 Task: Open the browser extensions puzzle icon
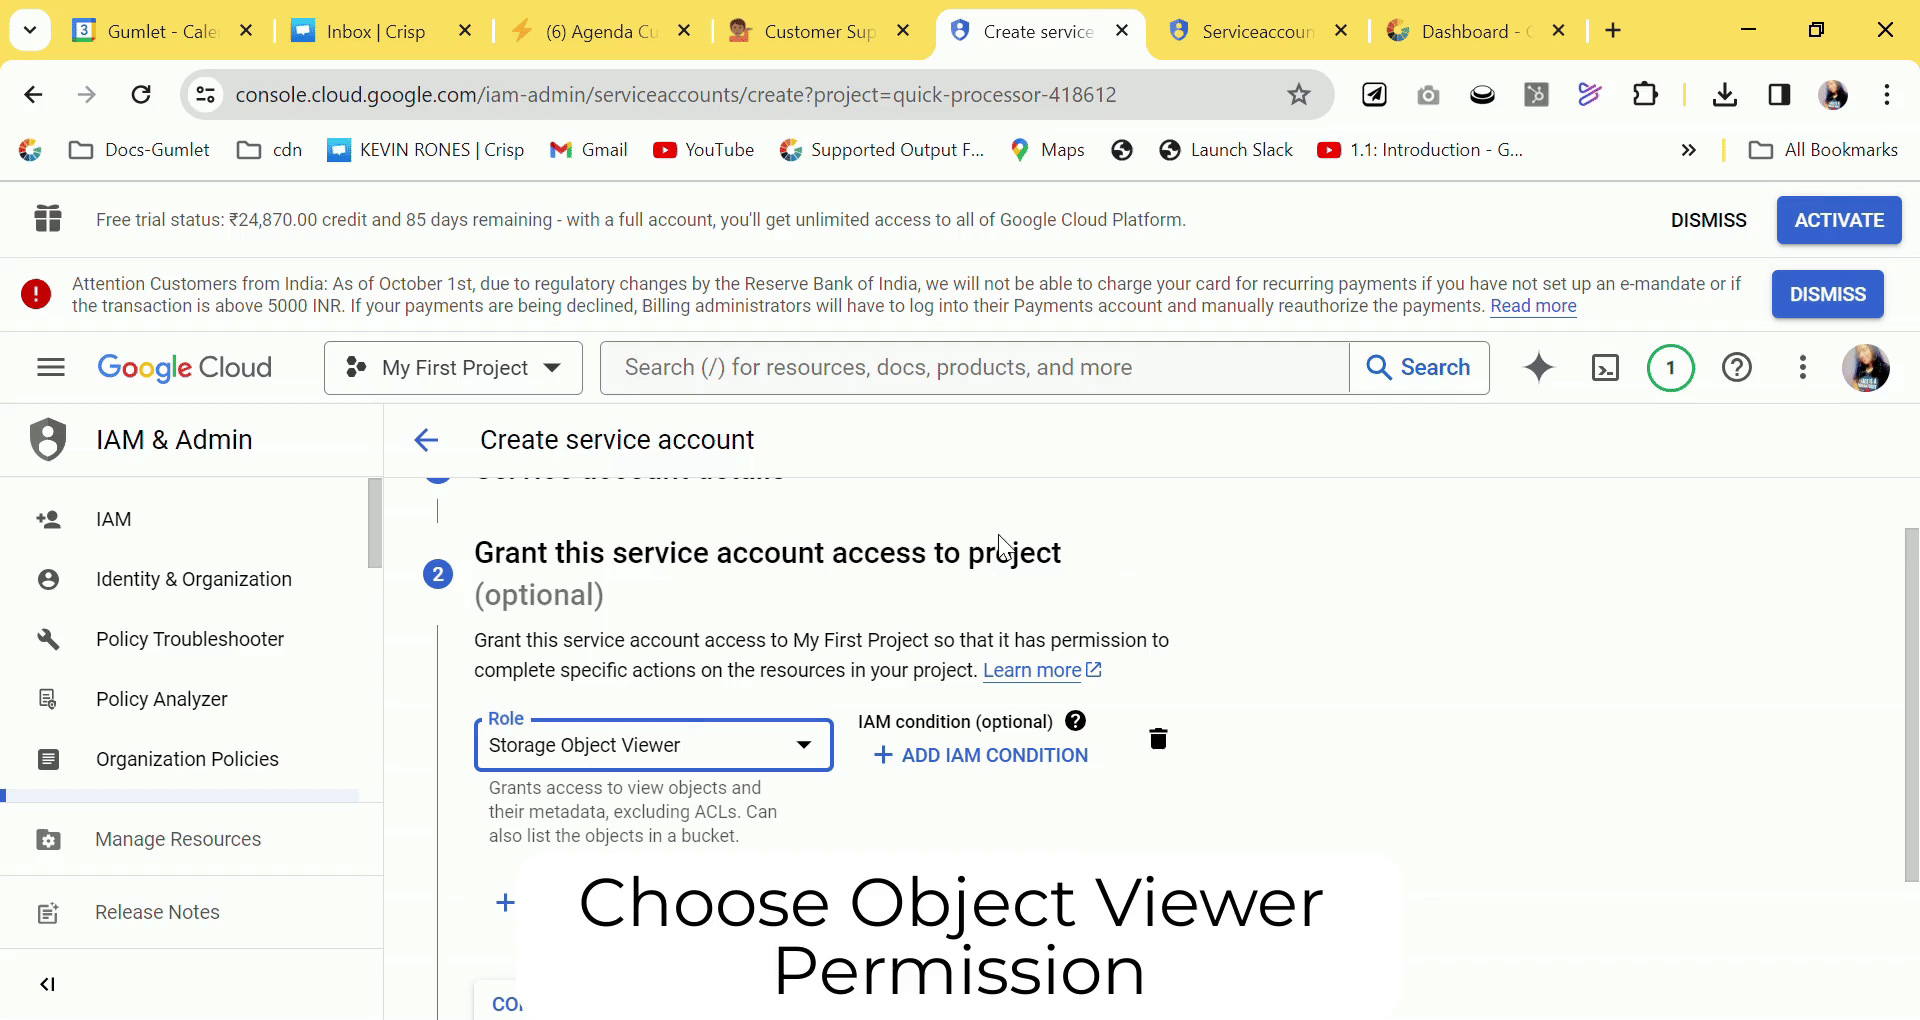(1645, 95)
